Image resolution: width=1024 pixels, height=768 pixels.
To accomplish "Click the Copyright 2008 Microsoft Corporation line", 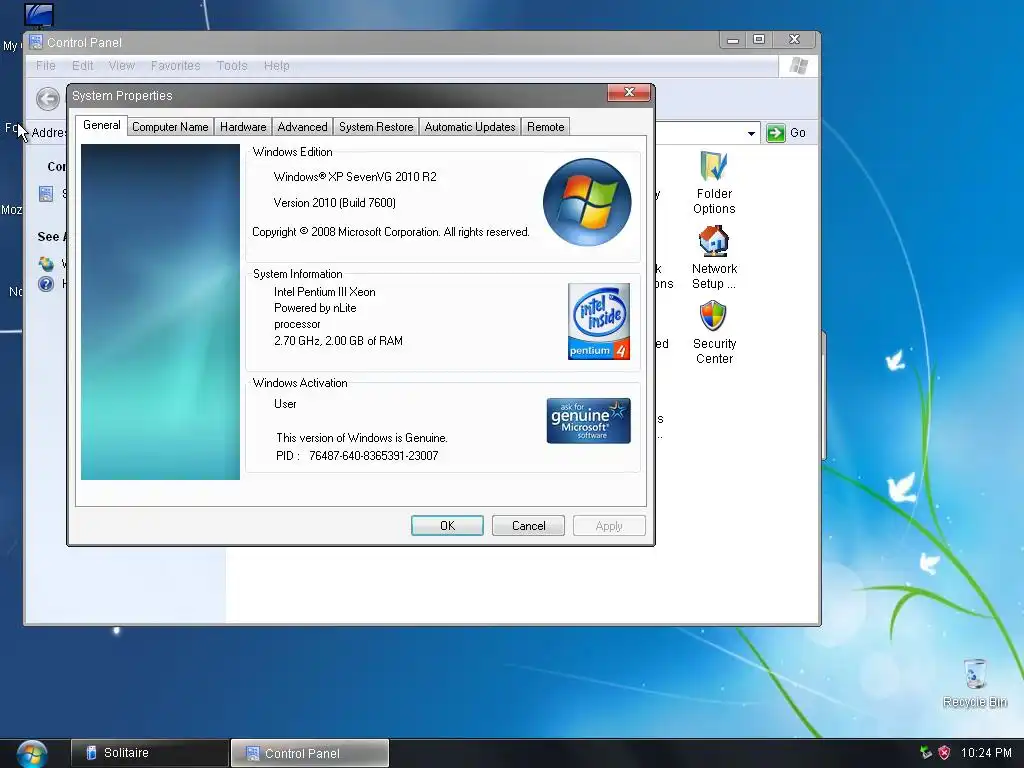I will 391,232.
